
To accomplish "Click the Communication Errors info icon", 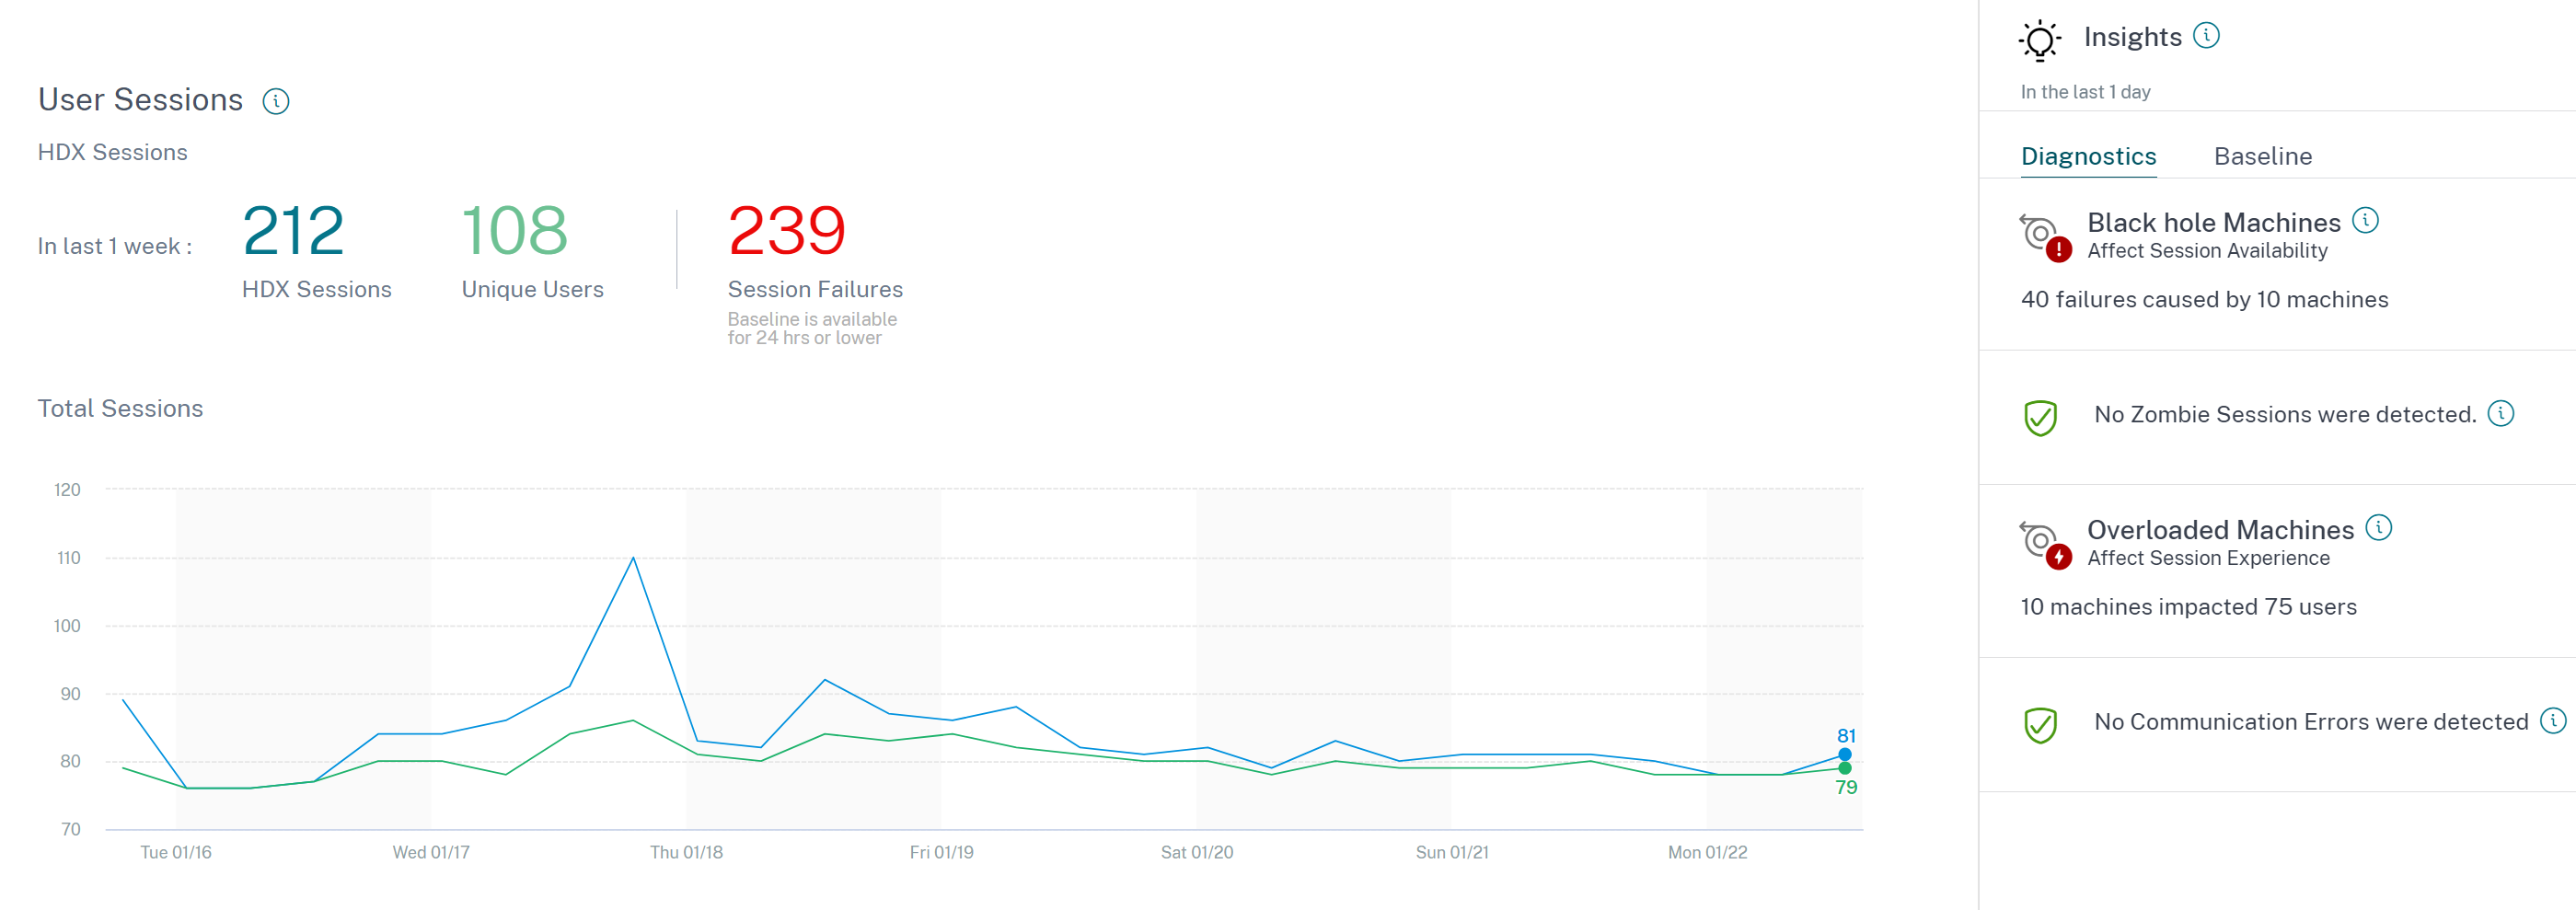I will 2553,720.
